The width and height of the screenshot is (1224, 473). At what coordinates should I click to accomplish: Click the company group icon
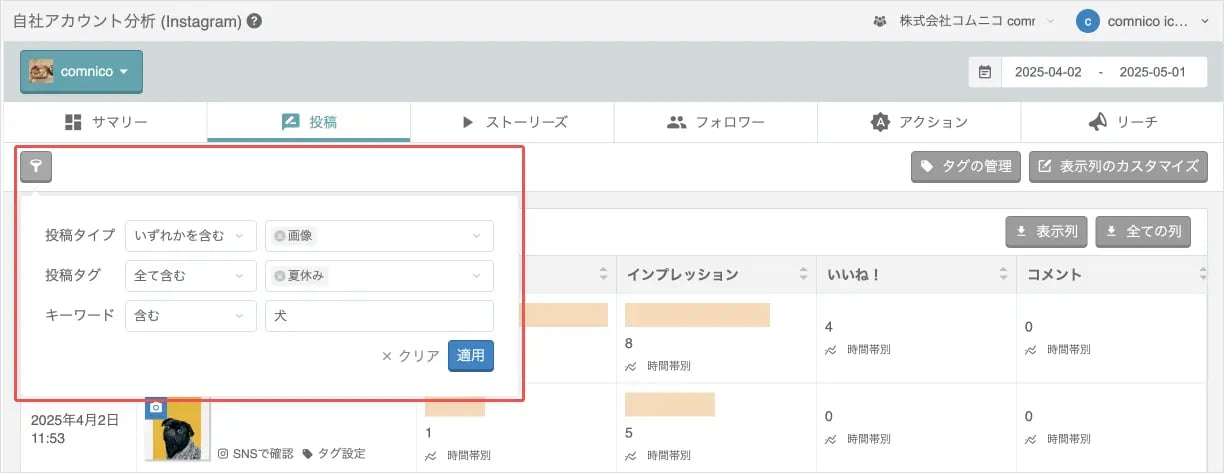pos(880,20)
